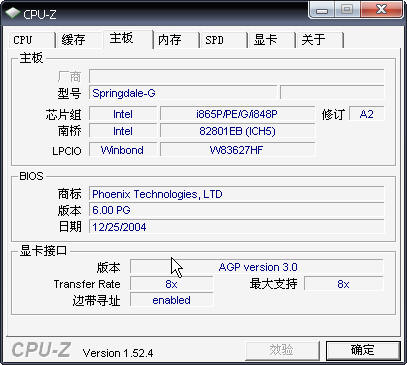
Task: Click the LPCIO label
Action: click(x=67, y=151)
